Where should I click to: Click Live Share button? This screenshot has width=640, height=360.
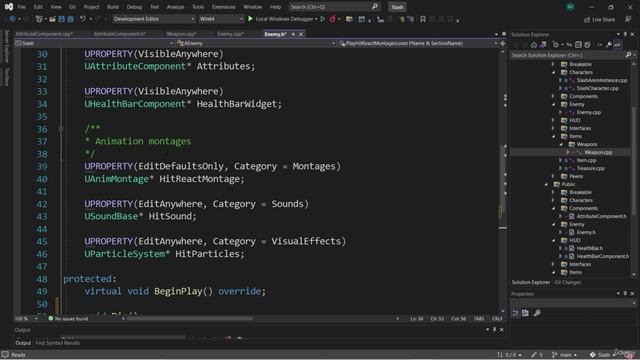click(x=599, y=20)
